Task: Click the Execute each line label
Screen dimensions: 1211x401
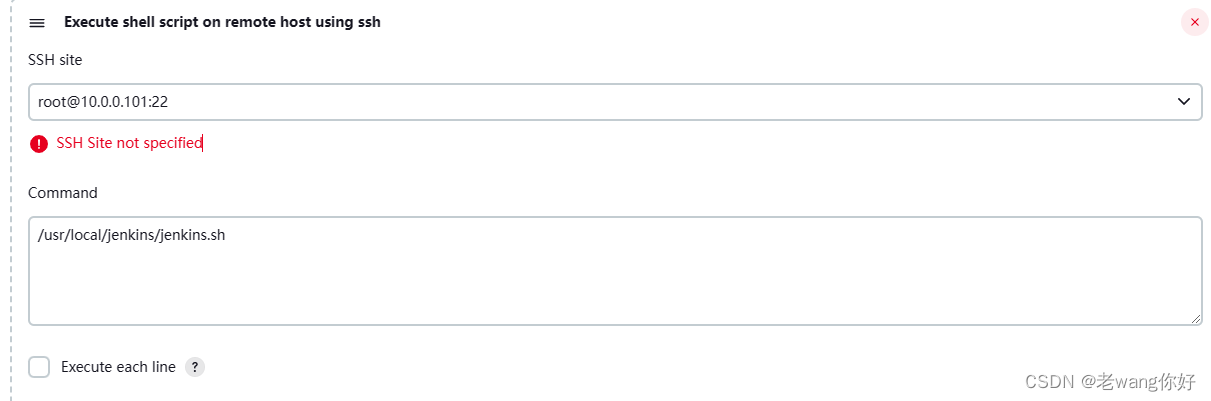Action: coord(118,367)
